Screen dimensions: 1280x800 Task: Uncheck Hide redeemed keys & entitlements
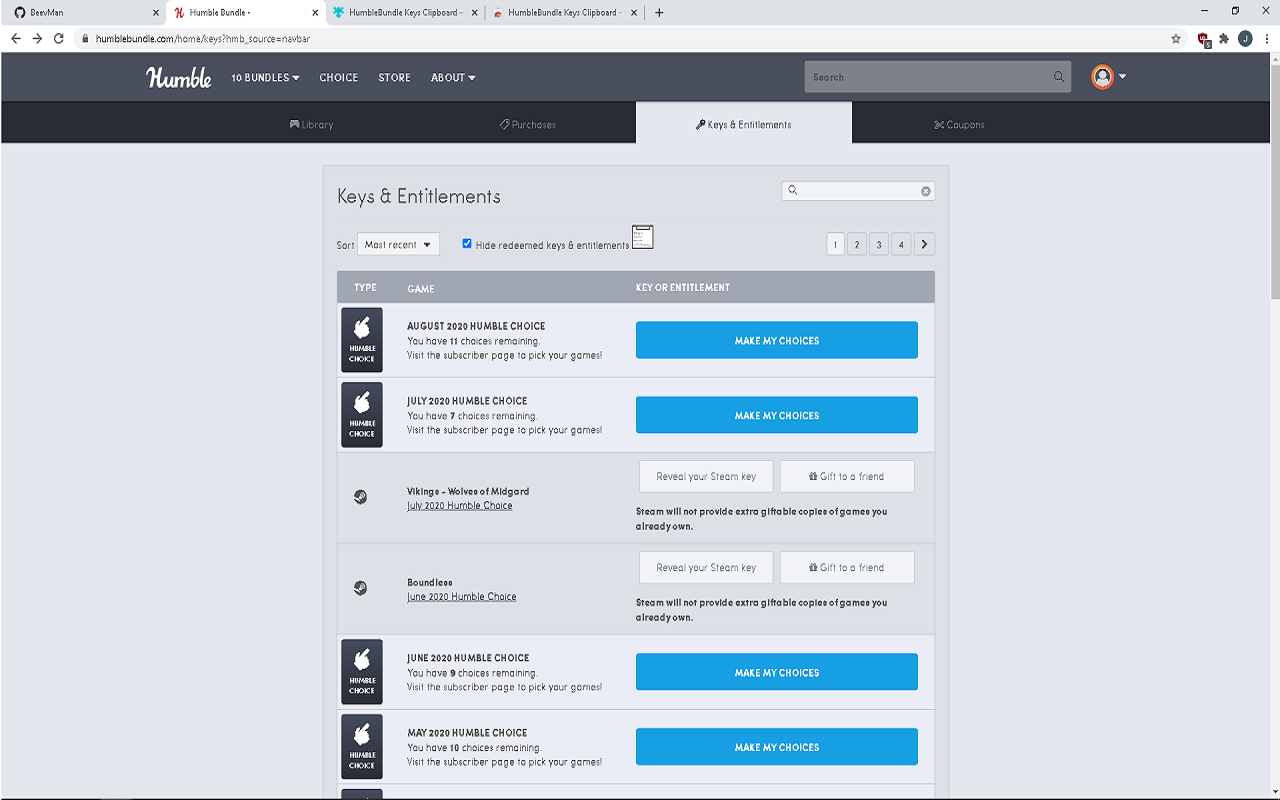coord(467,242)
